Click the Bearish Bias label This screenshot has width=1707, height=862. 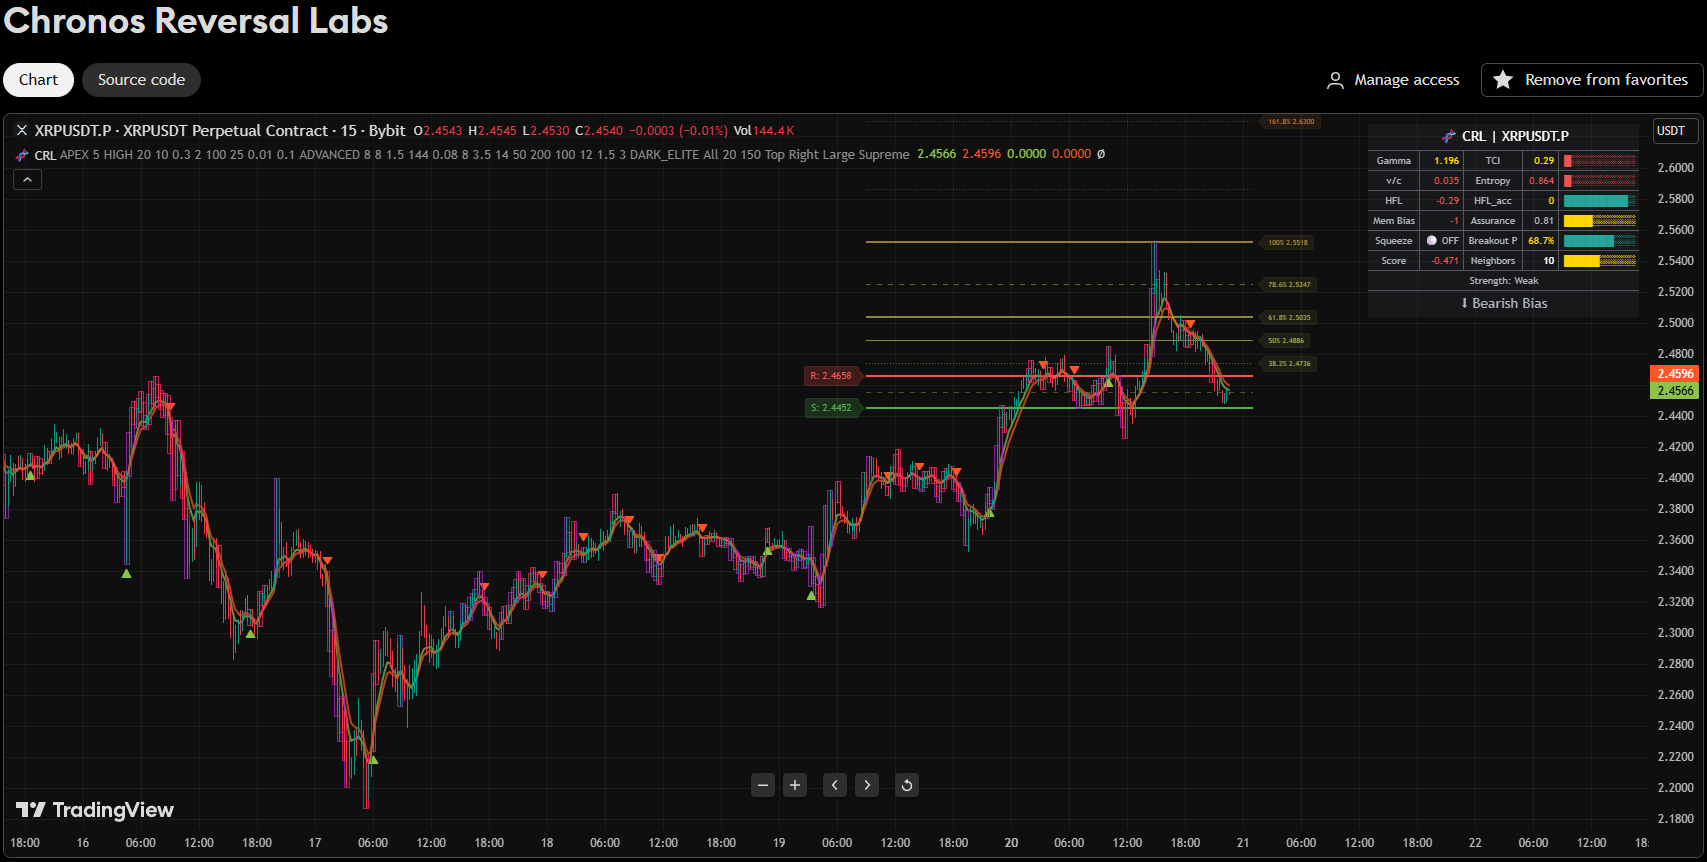point(1503,303)
